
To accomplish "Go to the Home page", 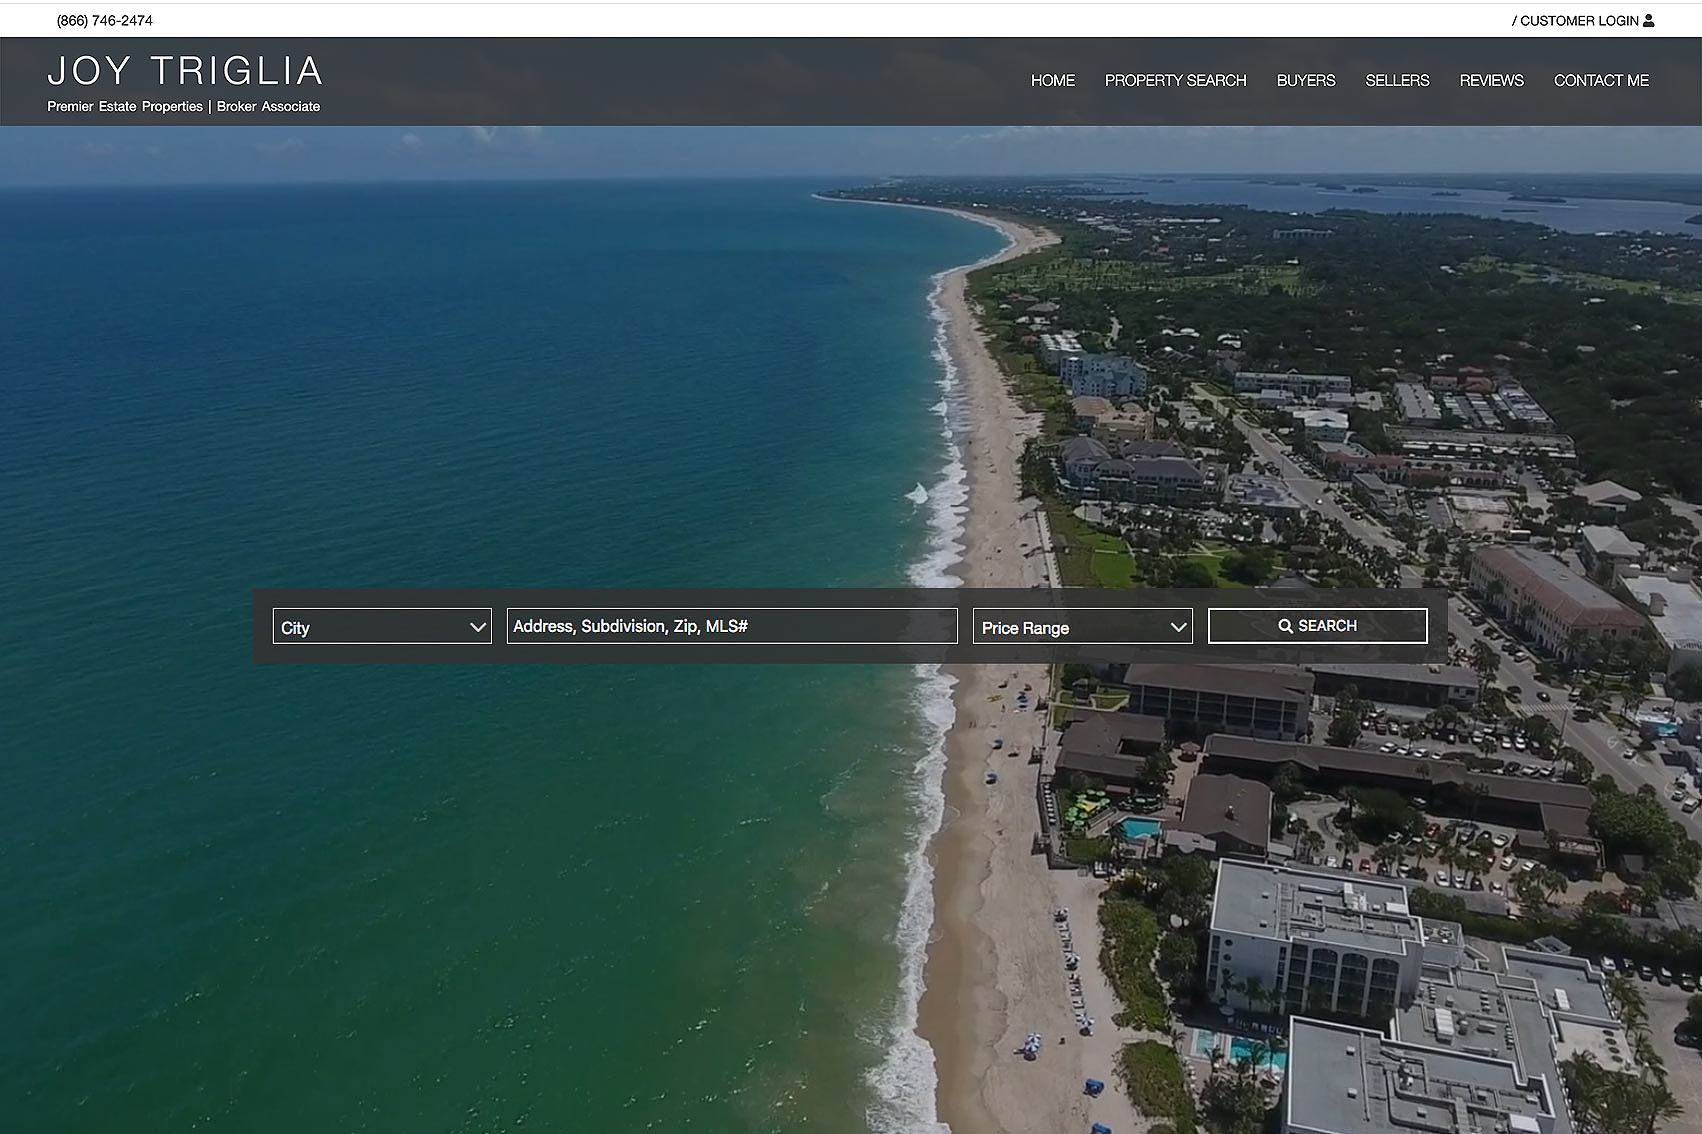I will pos(1053,80).
